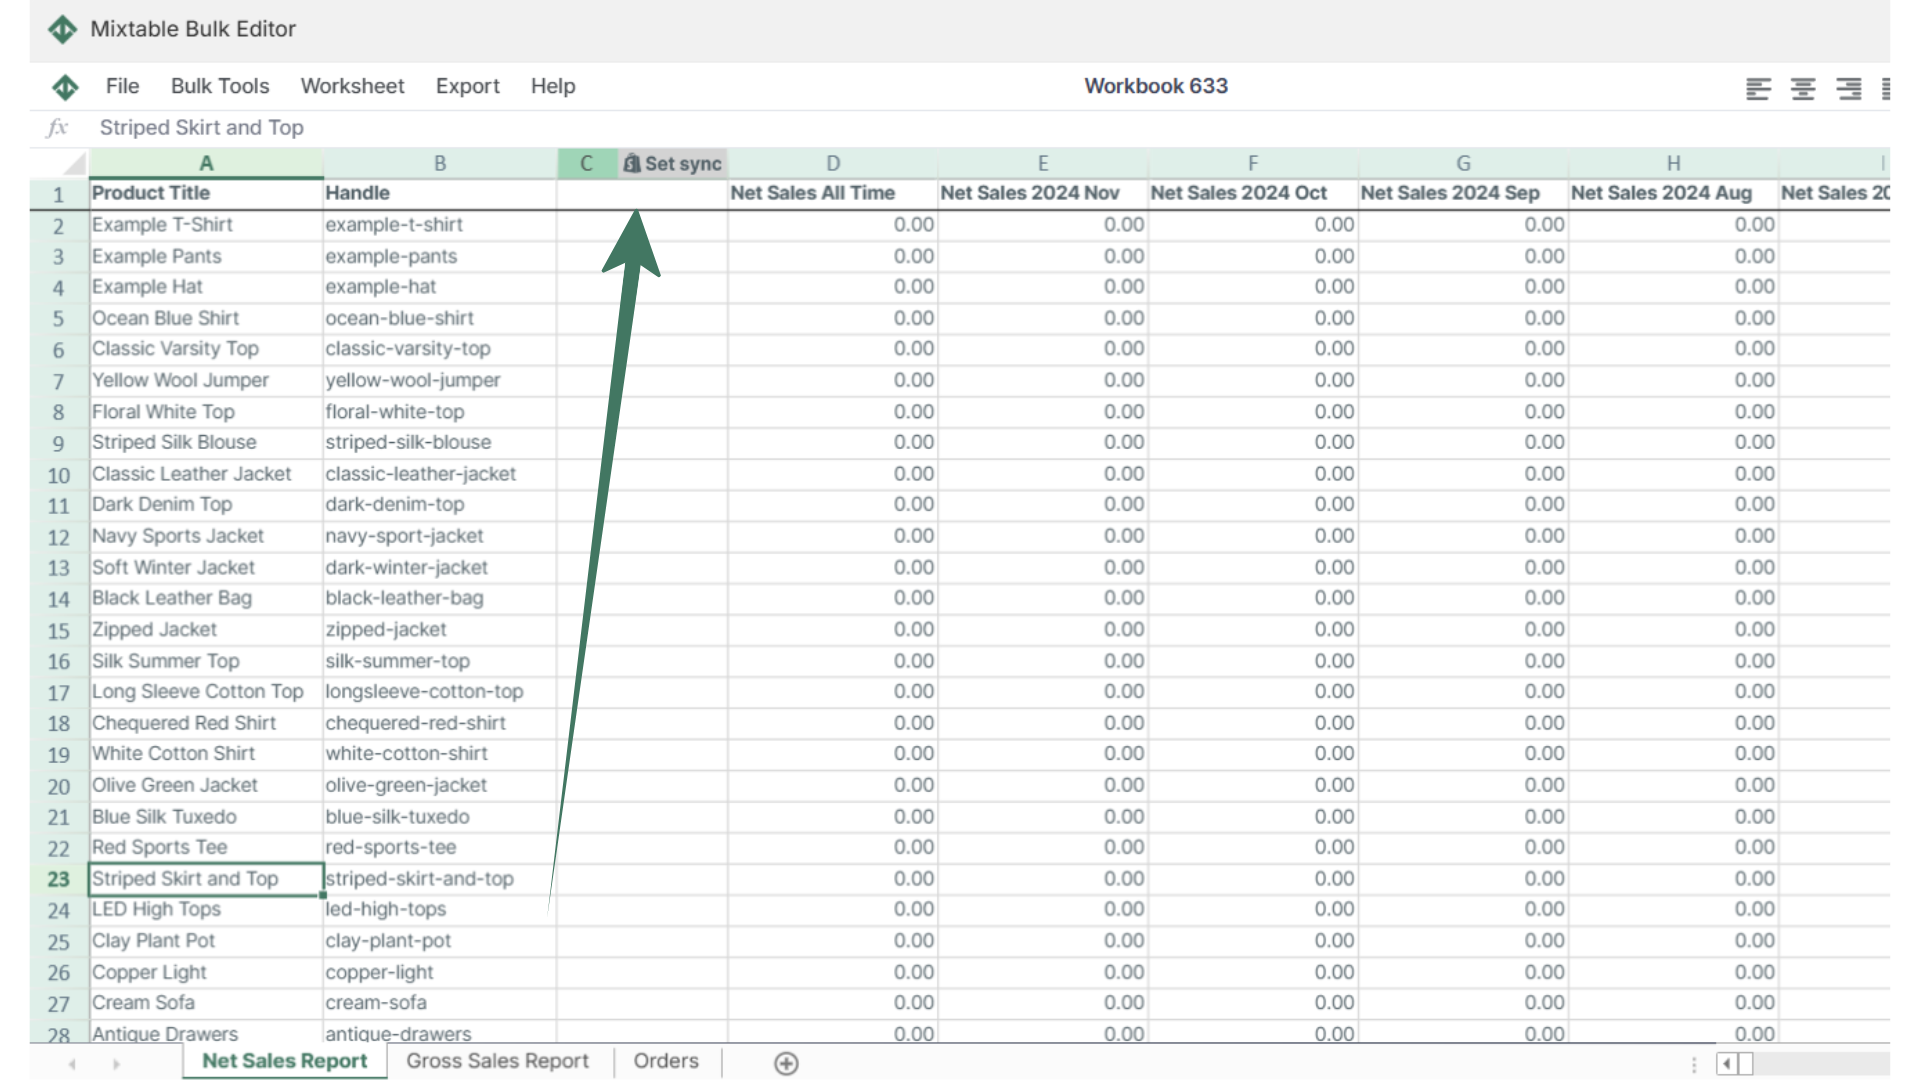Click the Mixtable Bulk Editor logo icon
This screenshot has width=1920, height=1080.
click(x=63, y=26)
